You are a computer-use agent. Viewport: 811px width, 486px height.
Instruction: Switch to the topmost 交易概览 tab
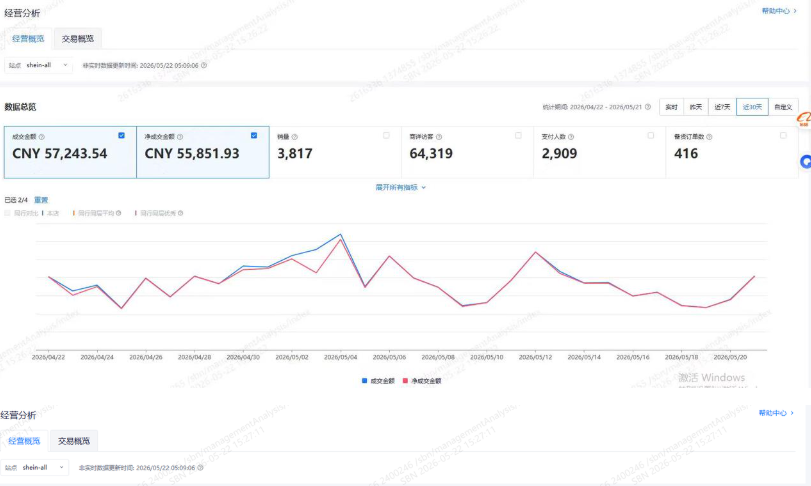coord(78,39)
